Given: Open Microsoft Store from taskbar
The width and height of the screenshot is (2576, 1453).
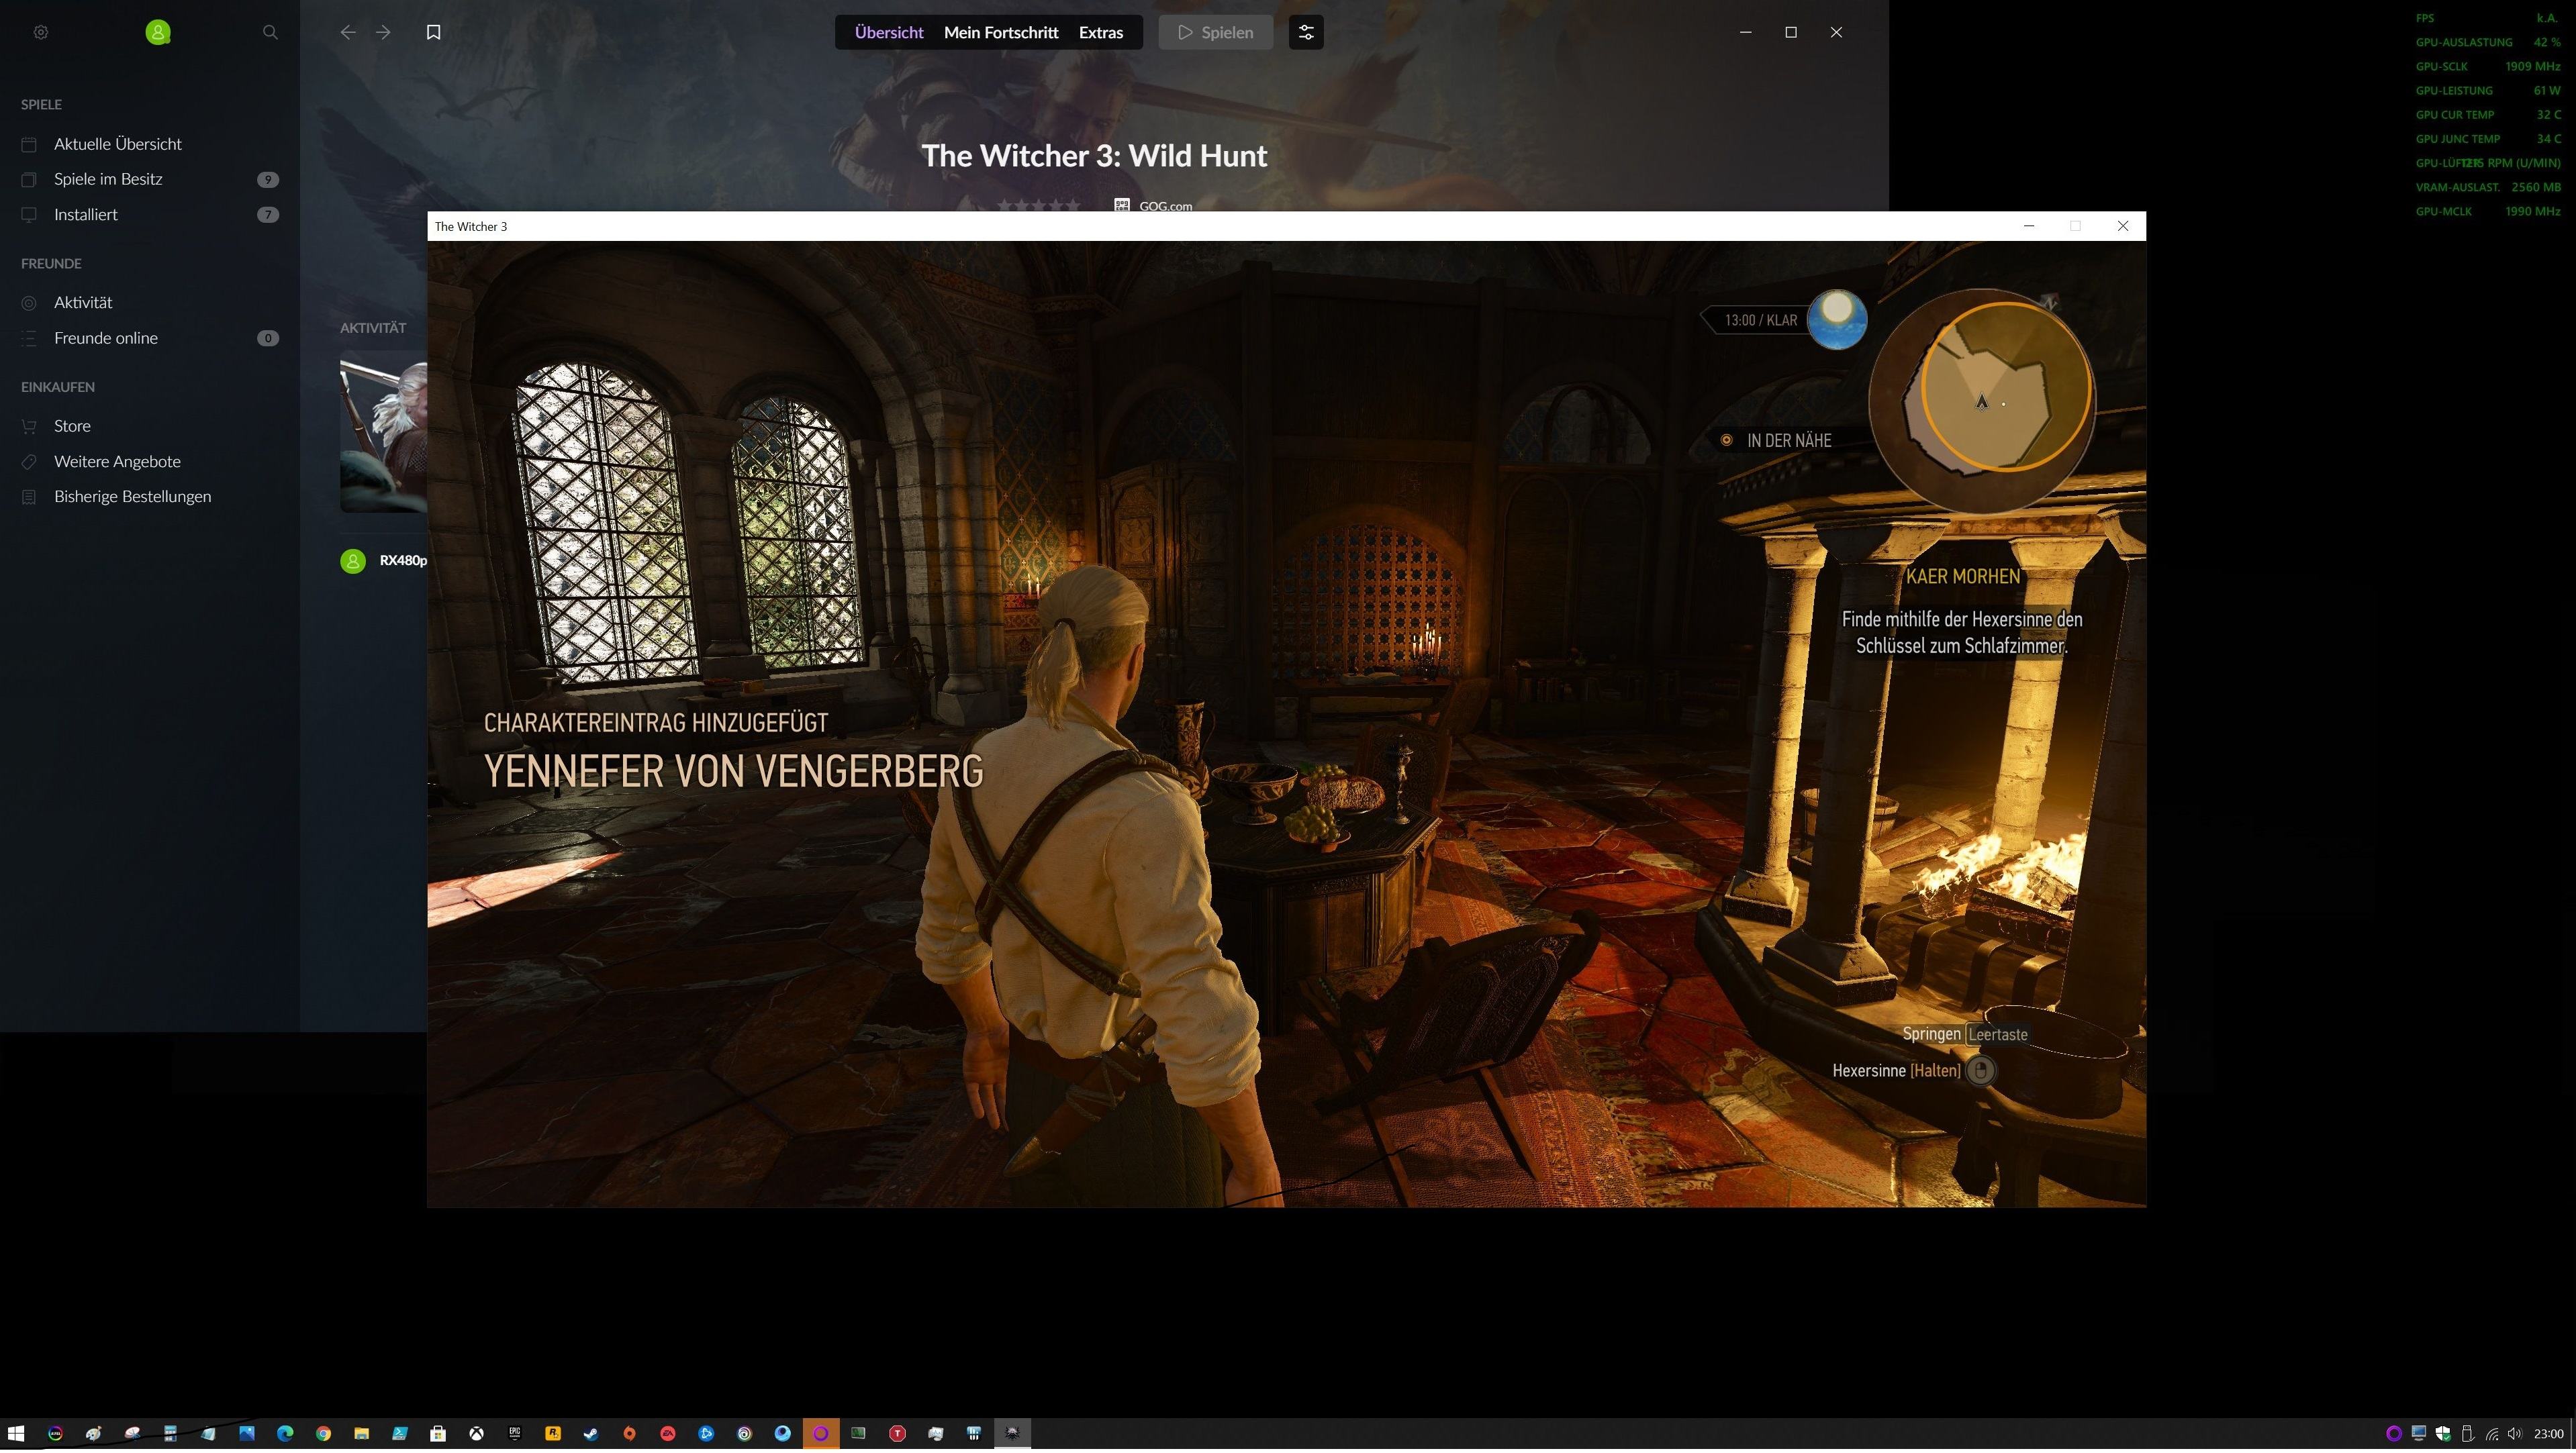Looking at the screenshot, I should click(438, 1435).
